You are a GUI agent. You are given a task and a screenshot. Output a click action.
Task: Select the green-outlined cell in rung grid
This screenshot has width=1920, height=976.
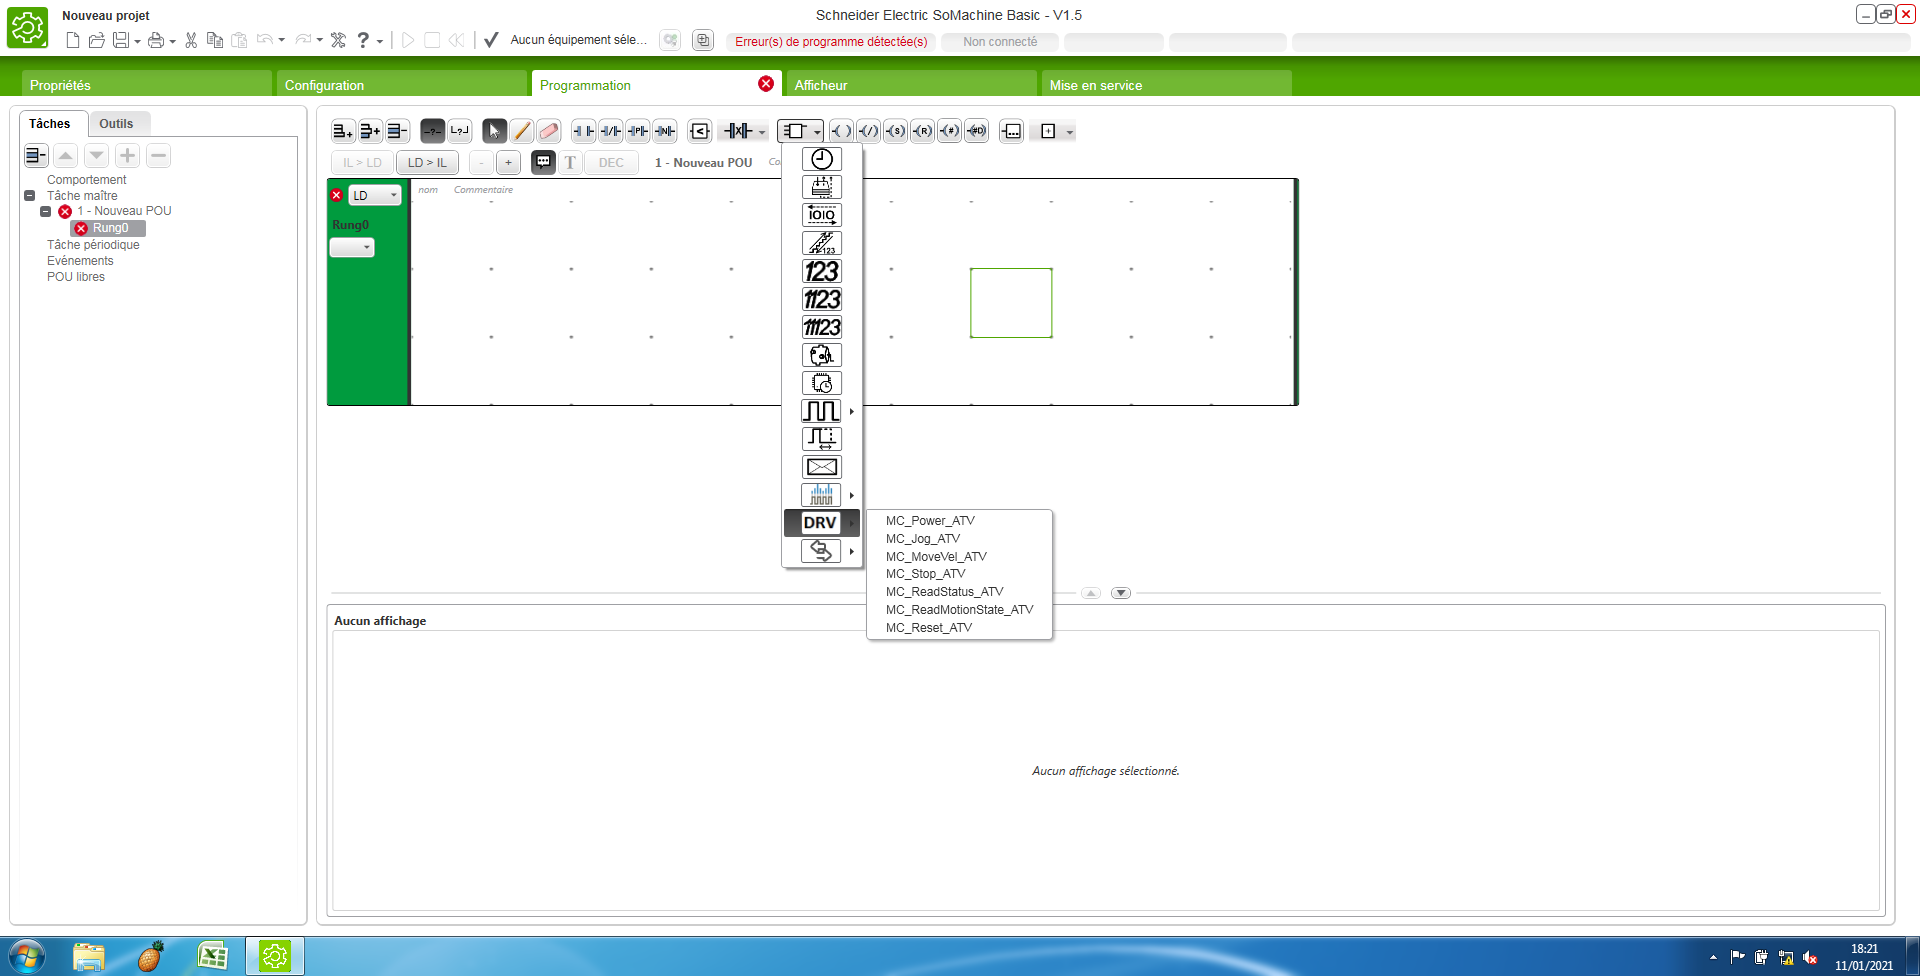(x=1010, y=302)
